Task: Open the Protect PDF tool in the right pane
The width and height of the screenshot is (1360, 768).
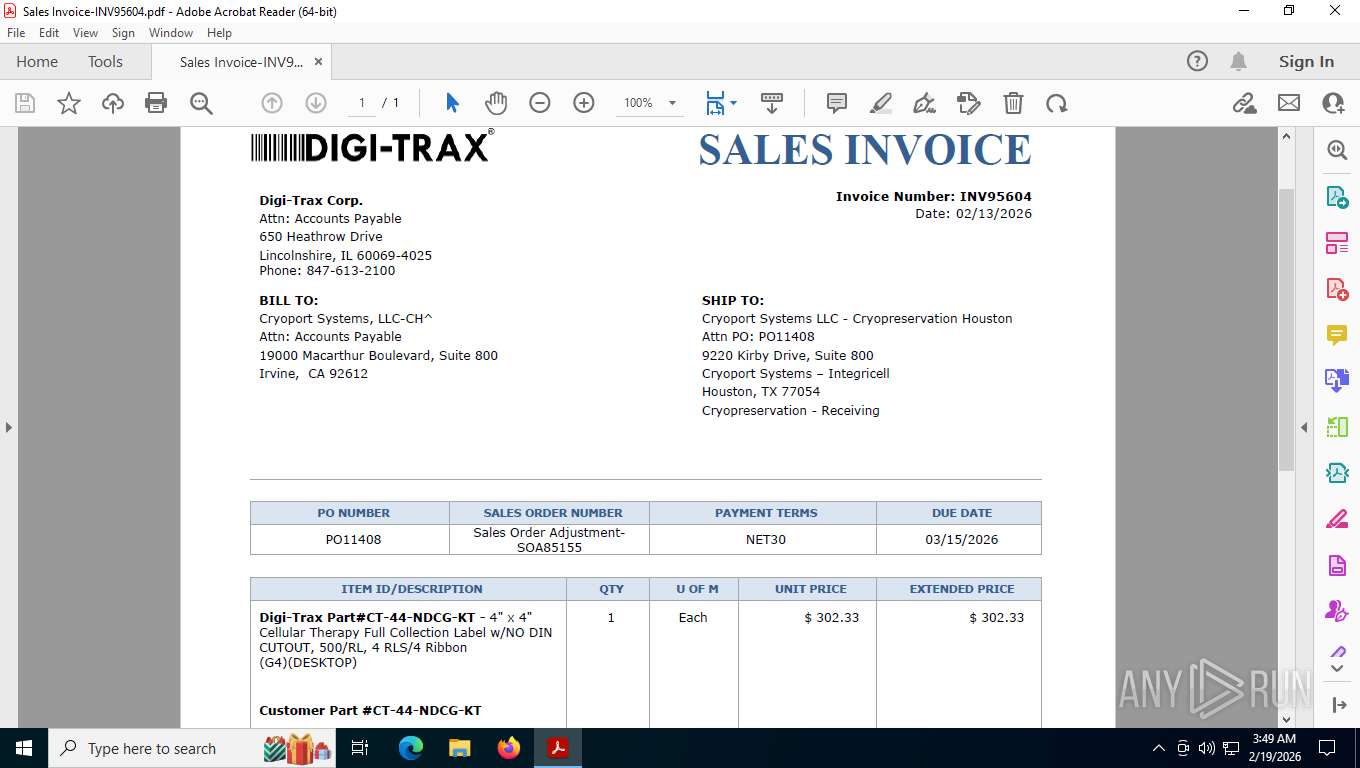Action: [x=1337, y=566]
